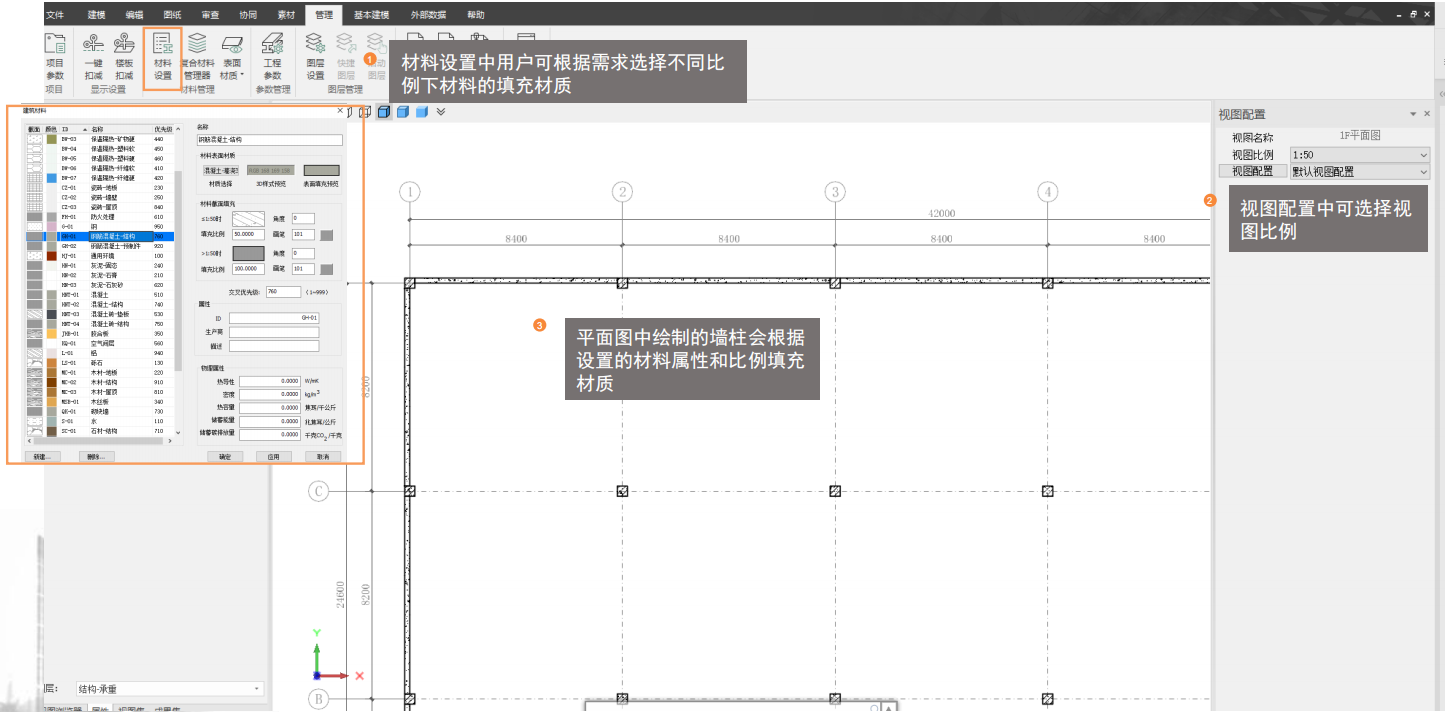Switch to the 基本建模 ribbon tab

click(372, 15)
